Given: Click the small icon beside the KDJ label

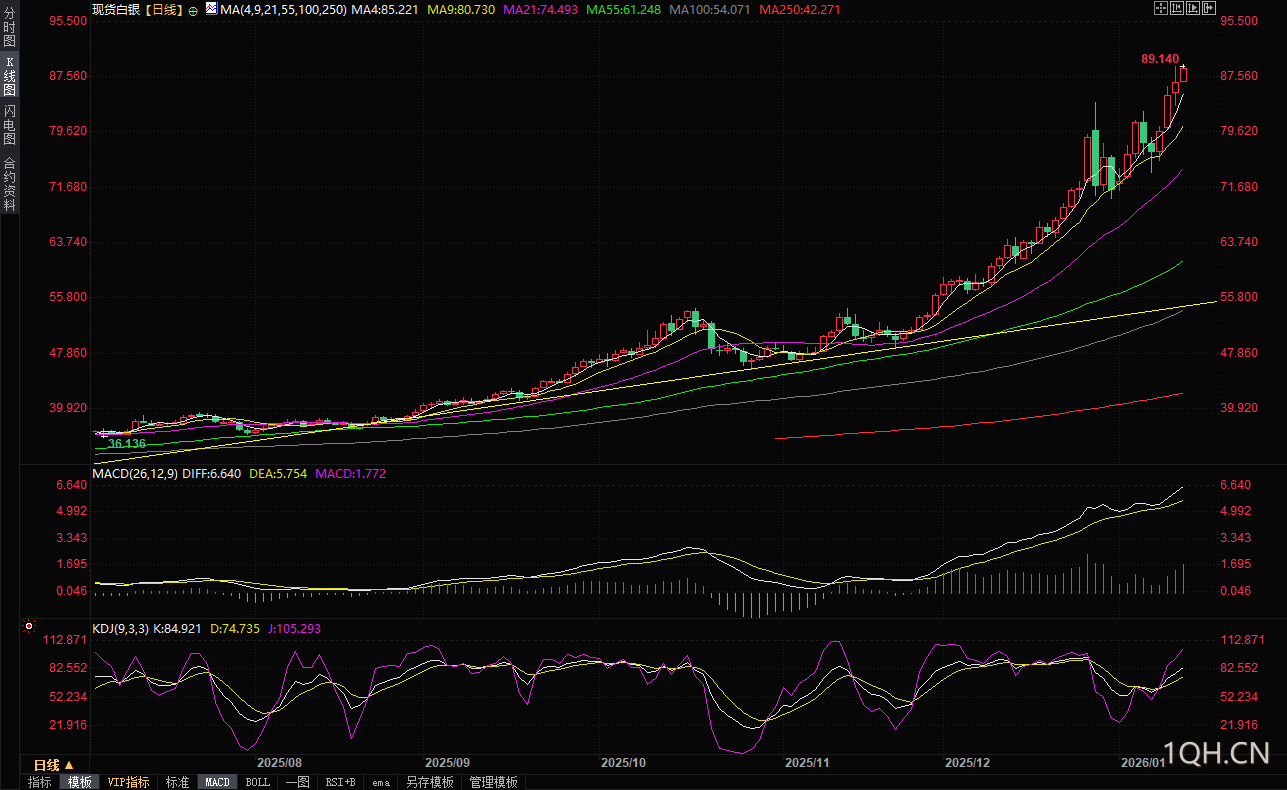Looking at the screenshot, I should click(29, 628).
